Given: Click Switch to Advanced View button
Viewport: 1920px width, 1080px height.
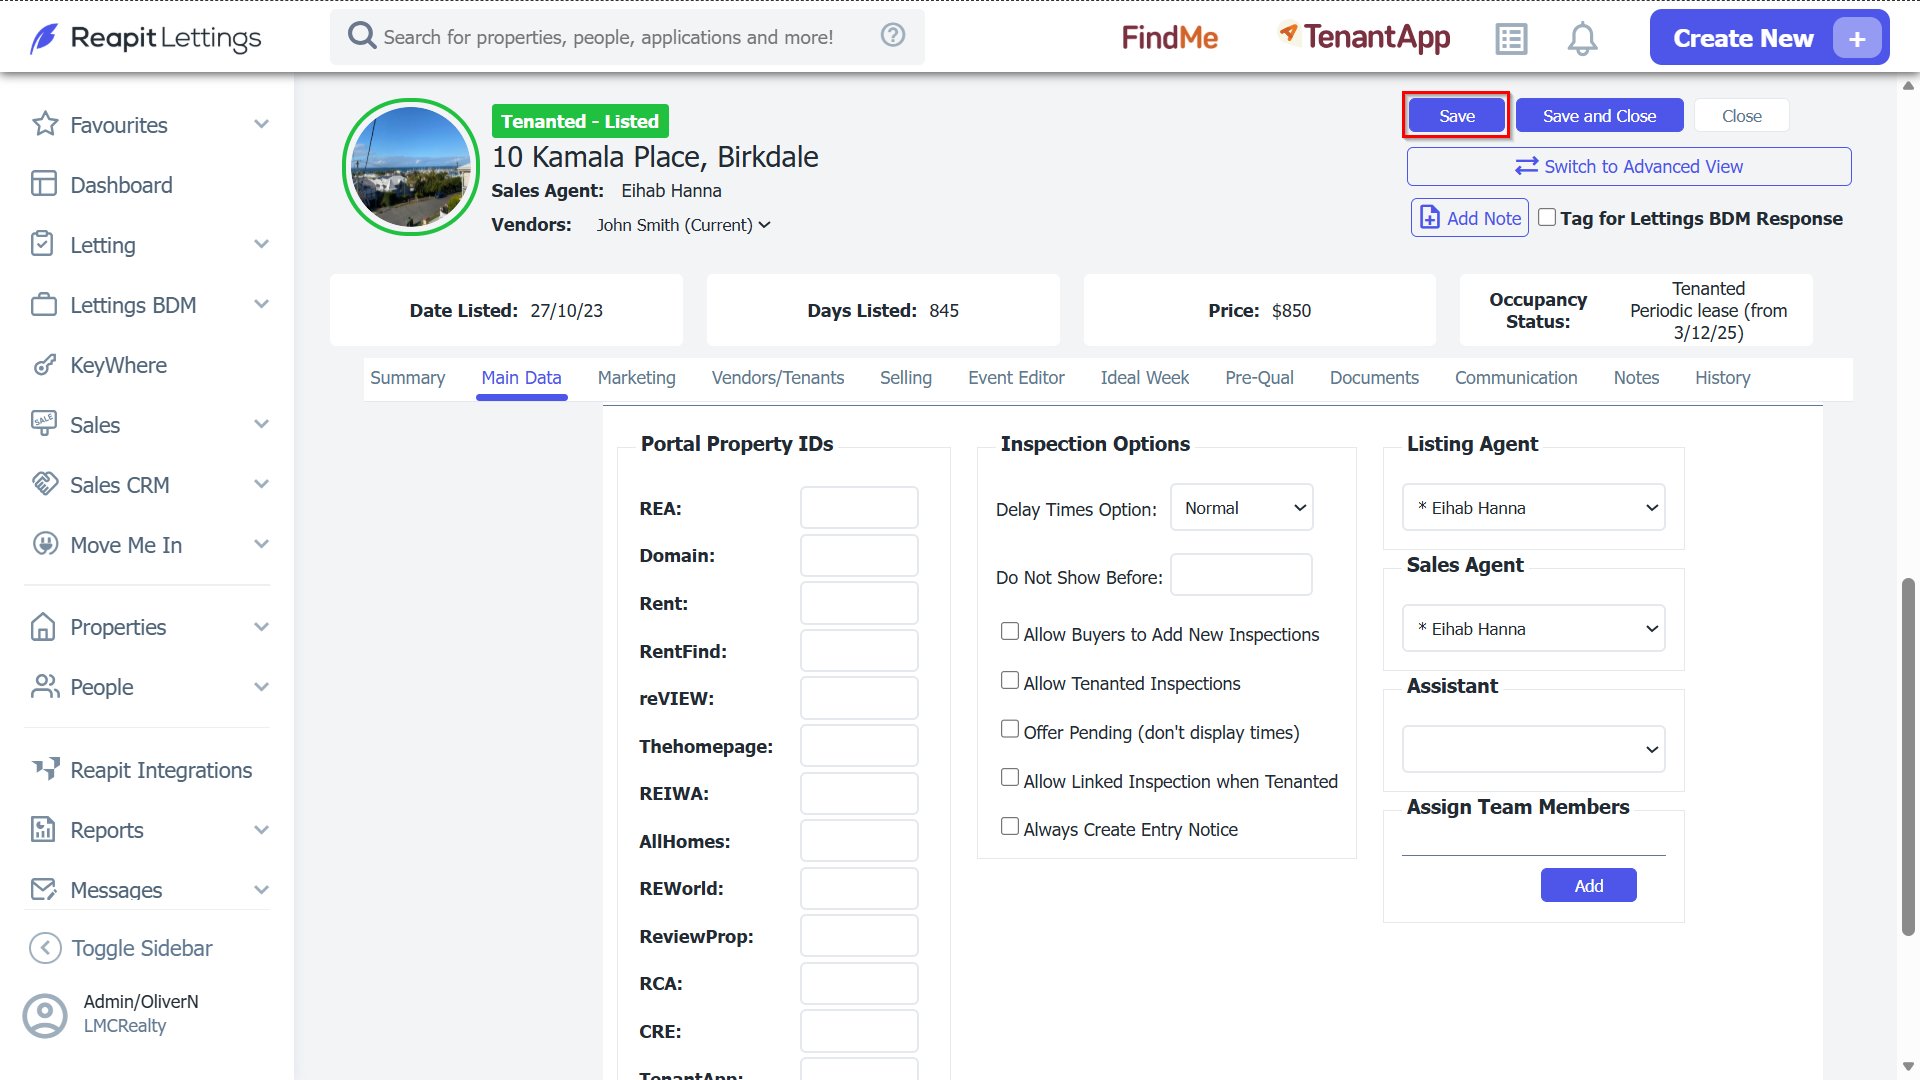Looking at the screenshot, I should click(1629, 167).
